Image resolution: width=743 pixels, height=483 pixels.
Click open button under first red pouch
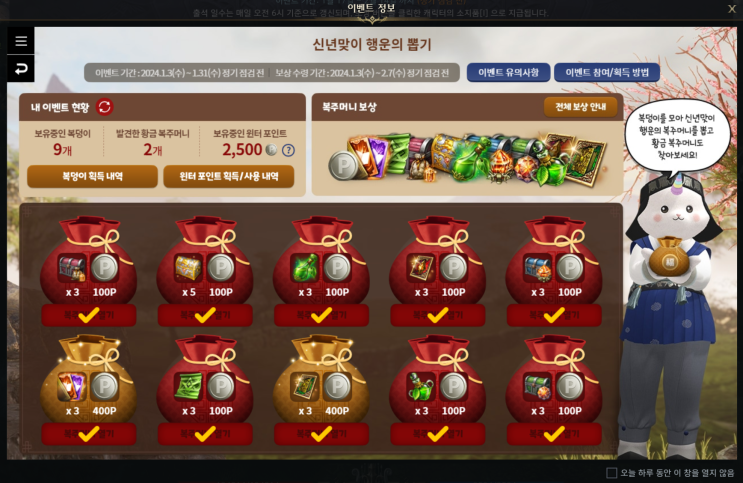coord(89,315)
